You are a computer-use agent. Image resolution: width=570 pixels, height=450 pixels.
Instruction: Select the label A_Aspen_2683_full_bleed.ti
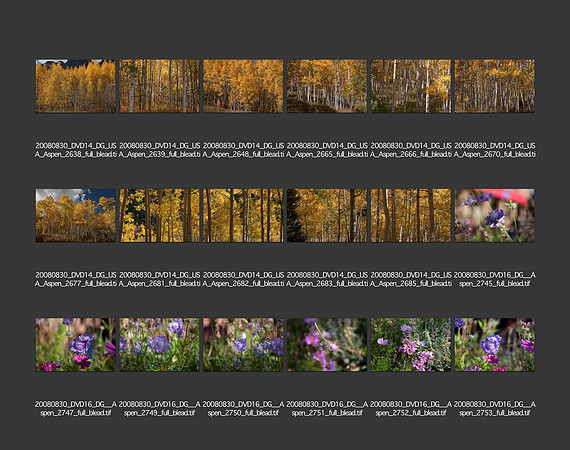tap(327, 284)
